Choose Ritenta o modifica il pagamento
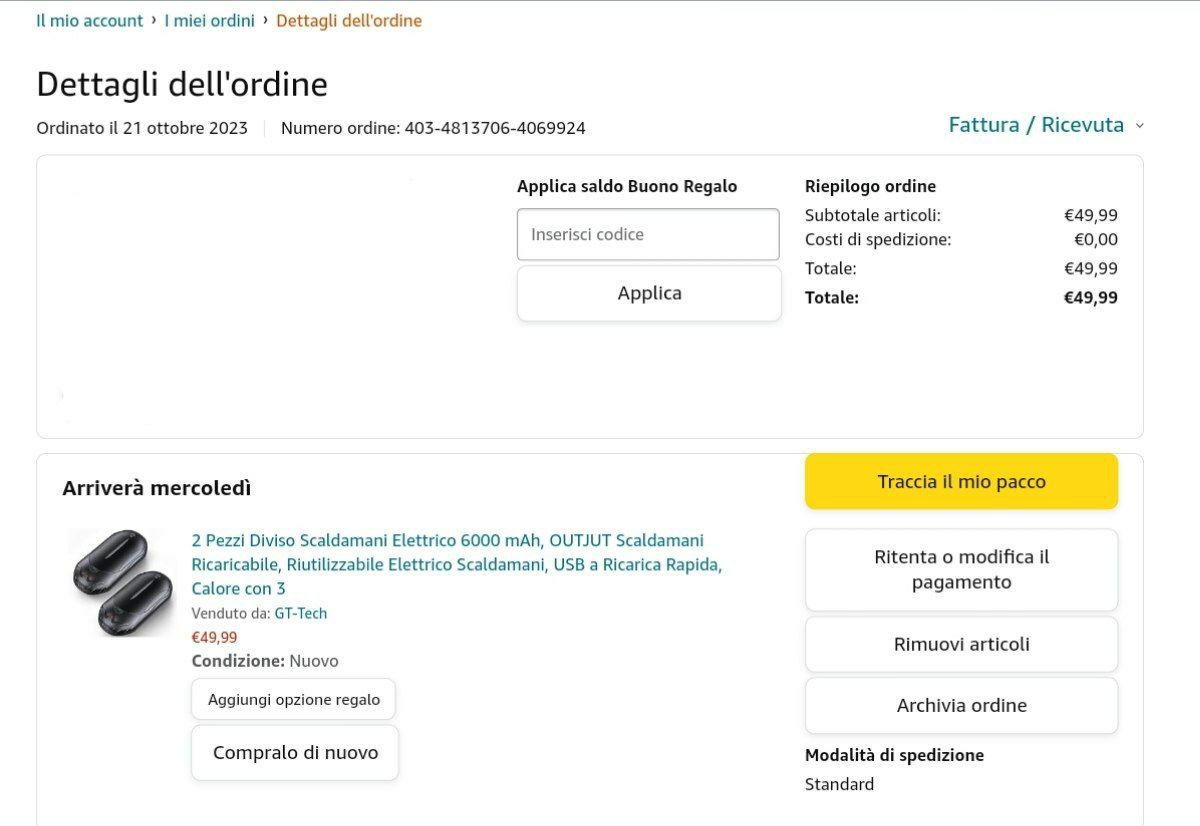The height and width of the screenshot is (826, 1200). (x=961, y=570)
